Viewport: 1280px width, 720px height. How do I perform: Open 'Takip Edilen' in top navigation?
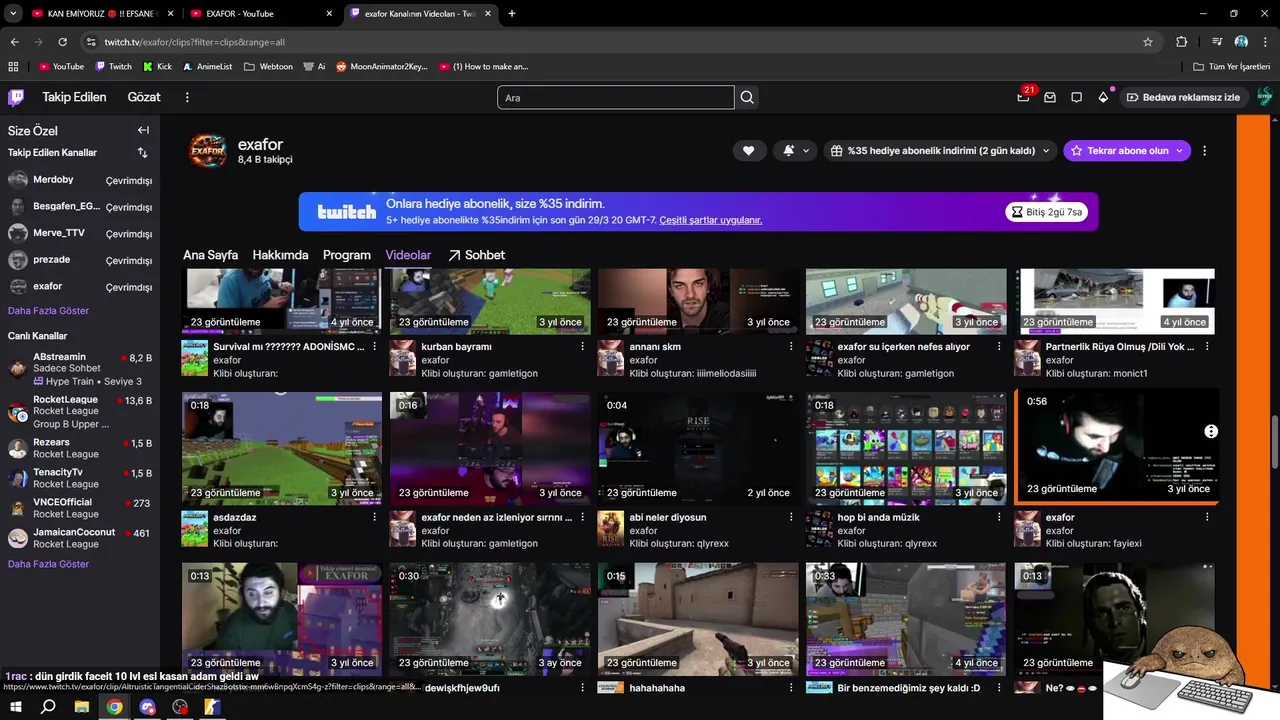[x=73, y=97]
